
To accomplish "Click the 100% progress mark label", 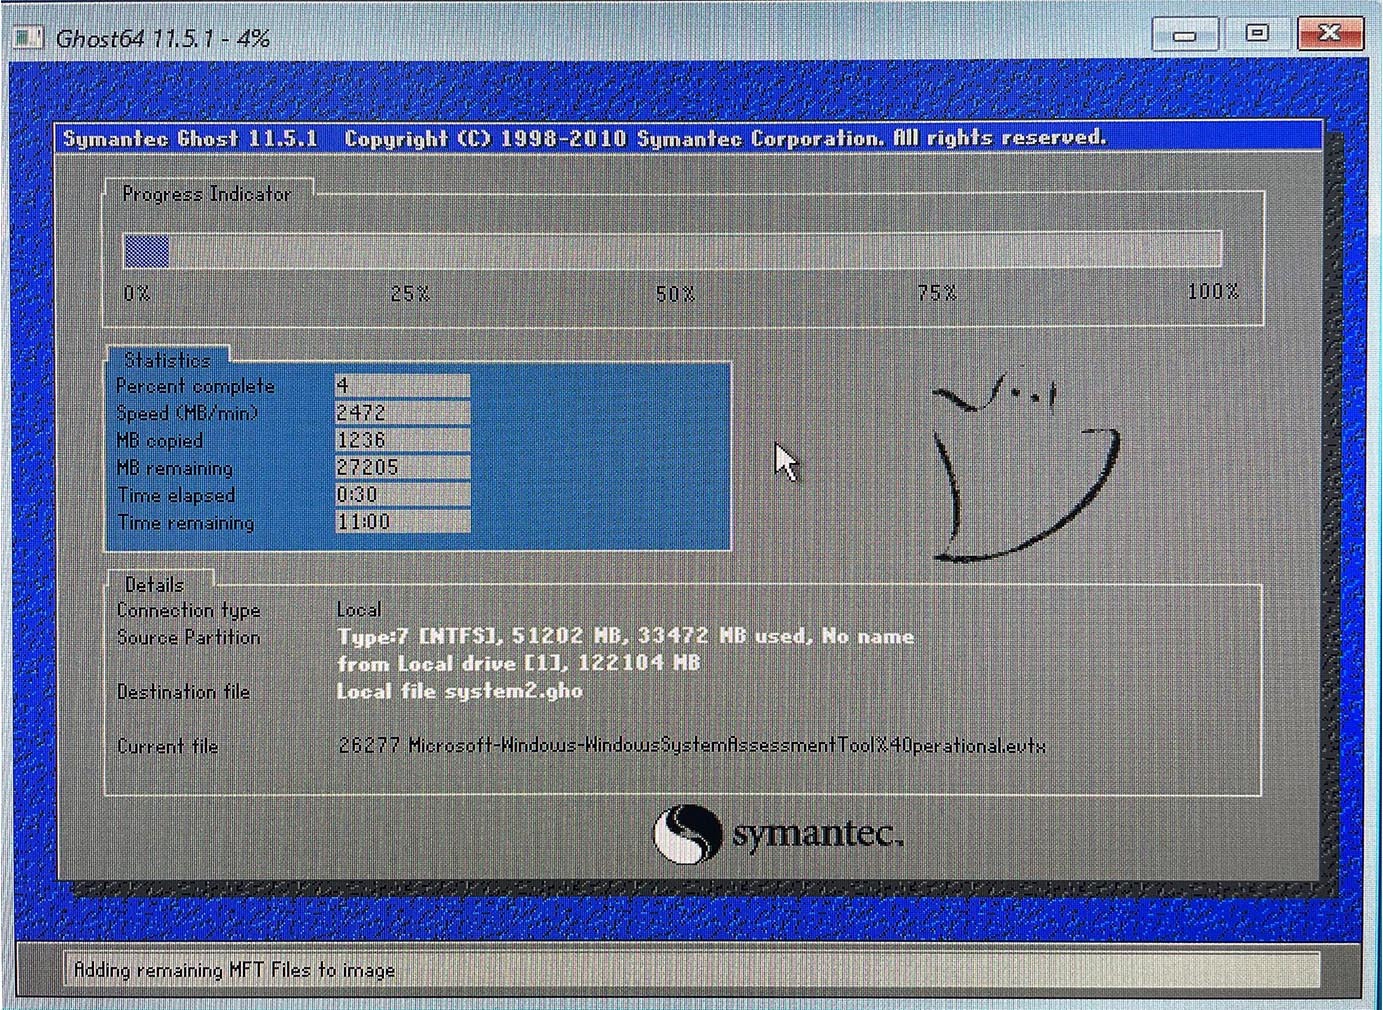I will click(1212, 292).
